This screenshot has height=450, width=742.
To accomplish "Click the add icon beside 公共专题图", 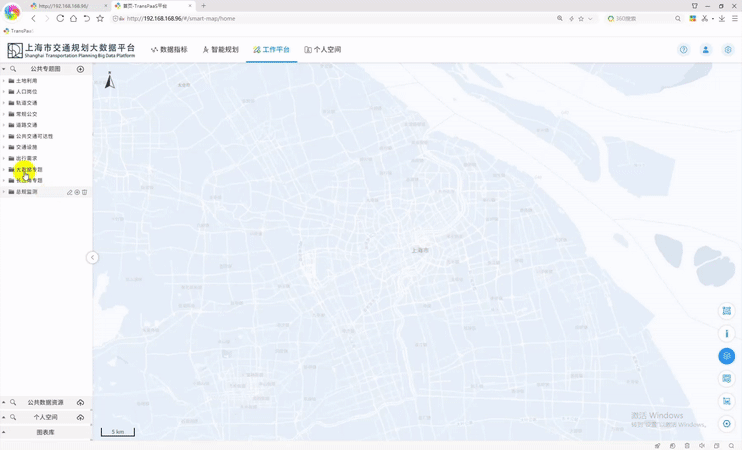I will pyautogui.click(x=81, y=69).
